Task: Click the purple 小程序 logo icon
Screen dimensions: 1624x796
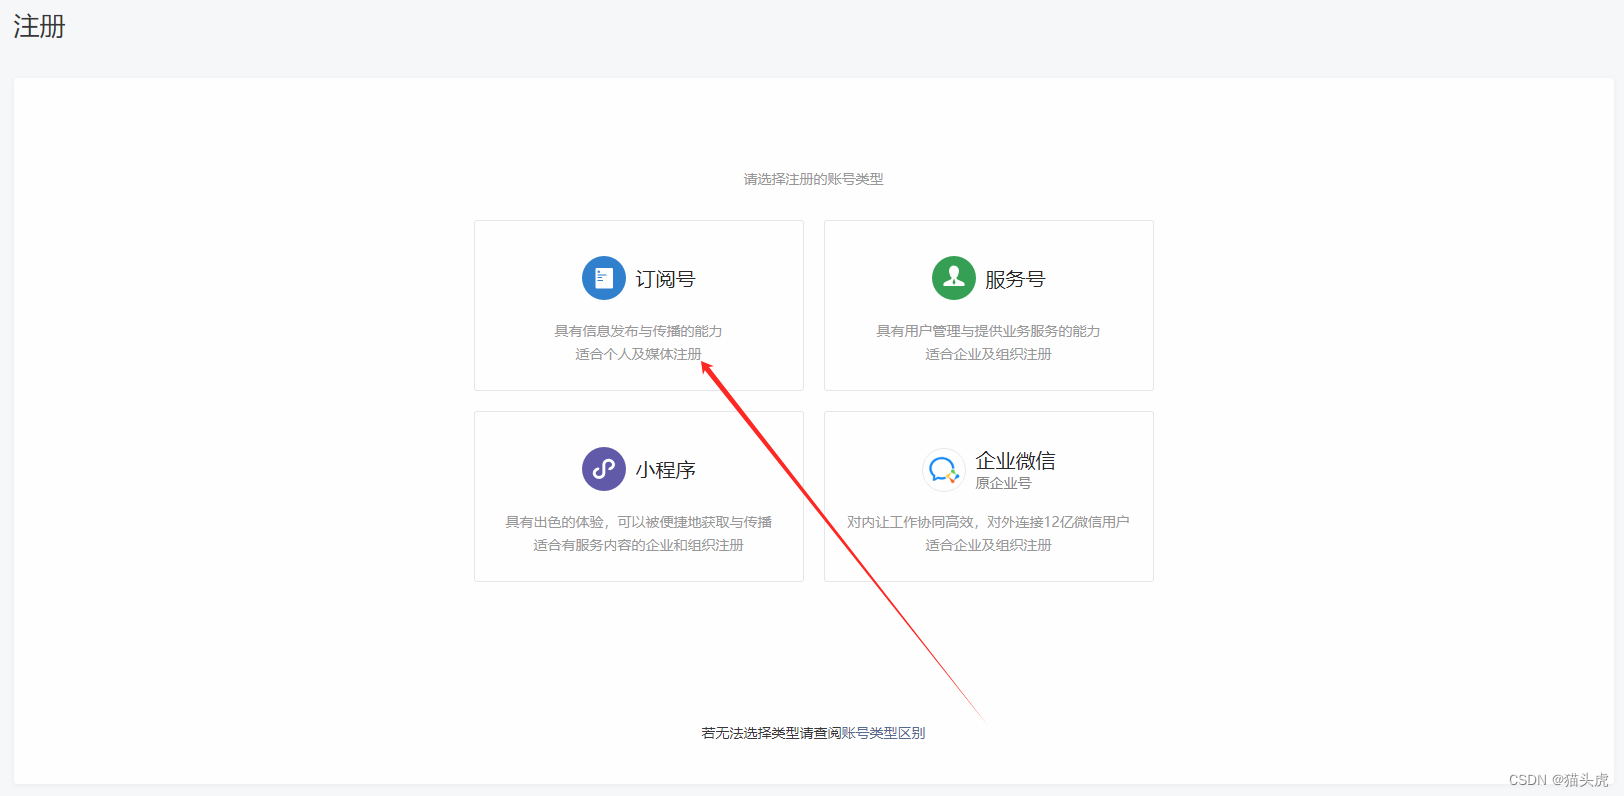Action: pos(604,469)
